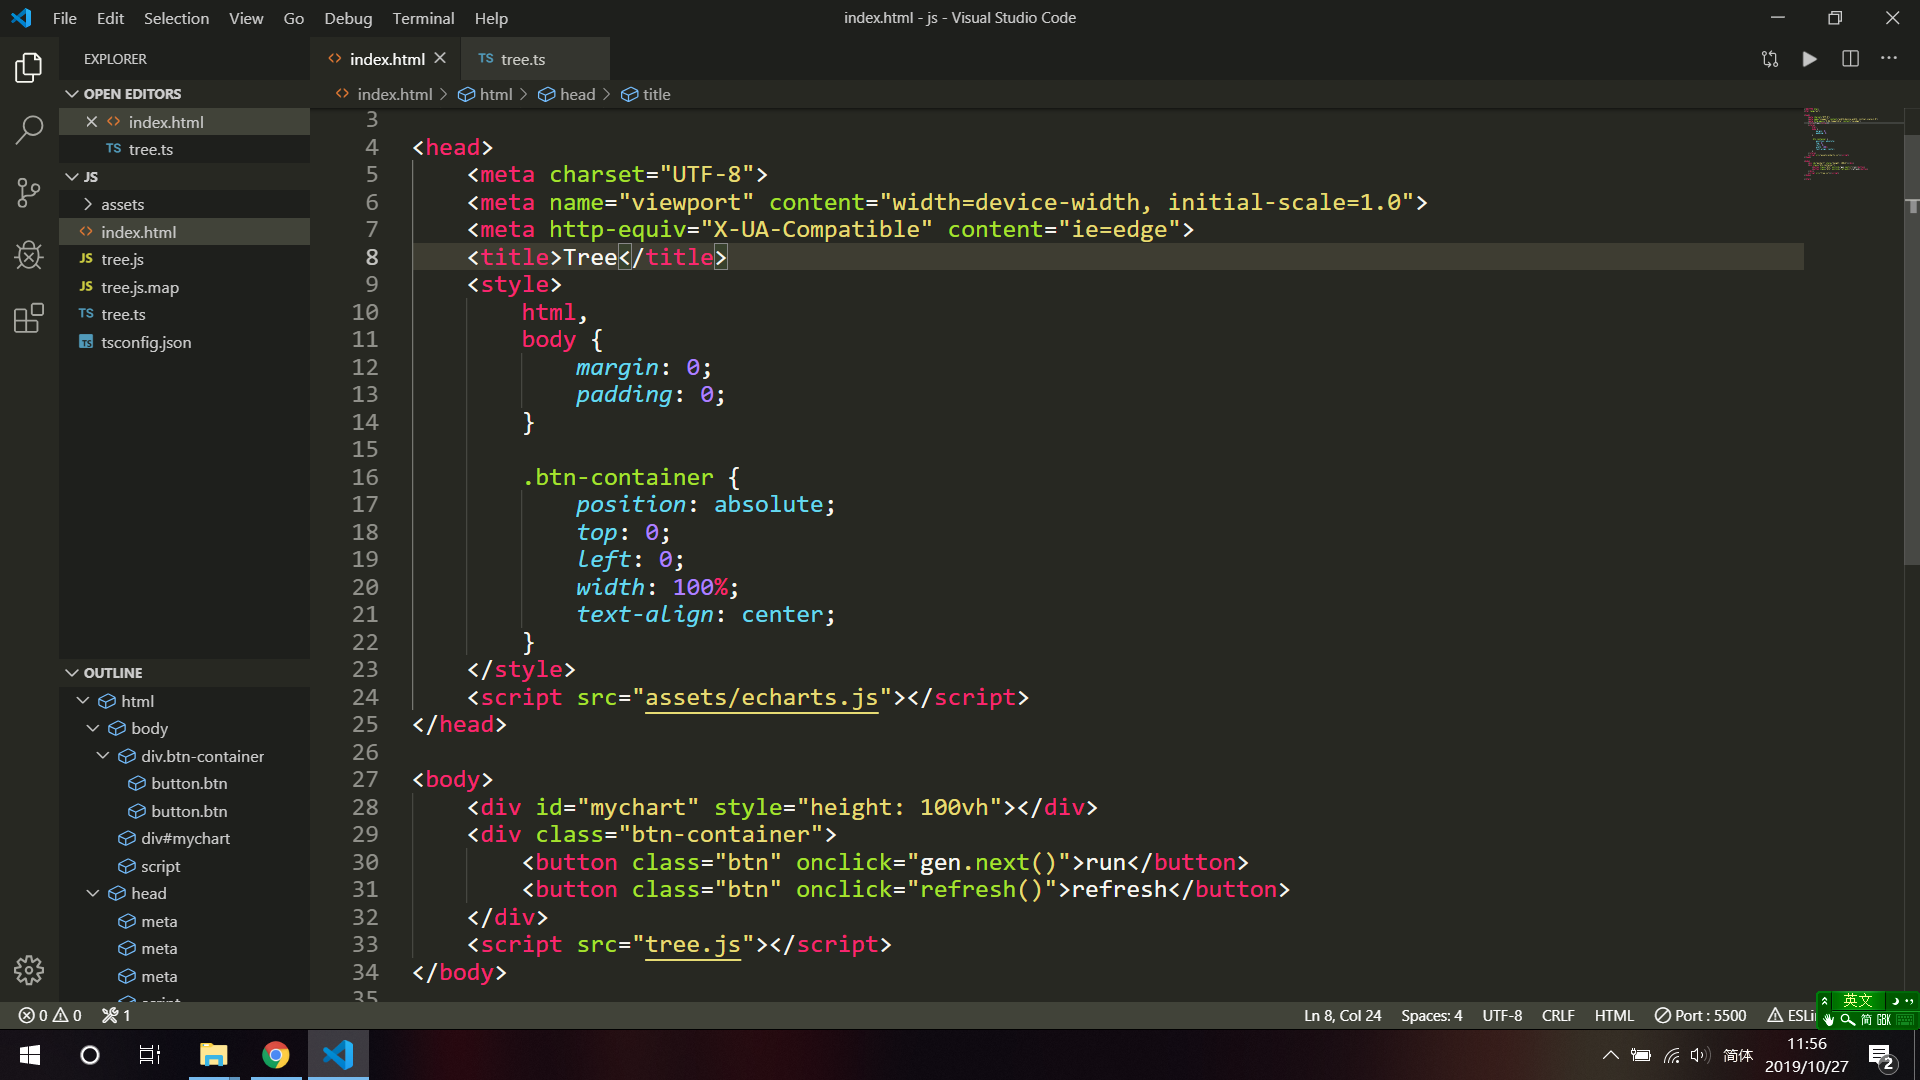Screen dimensions: 1920x1080
Task: Open the Terminal menu
Action: point(423,18)
